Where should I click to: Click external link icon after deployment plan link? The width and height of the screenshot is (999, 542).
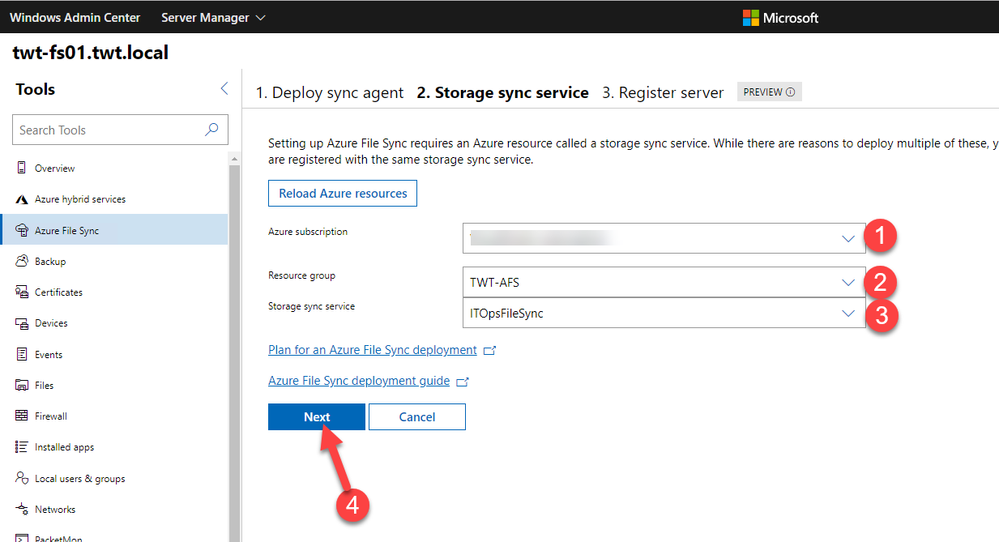tap(489, 350)
